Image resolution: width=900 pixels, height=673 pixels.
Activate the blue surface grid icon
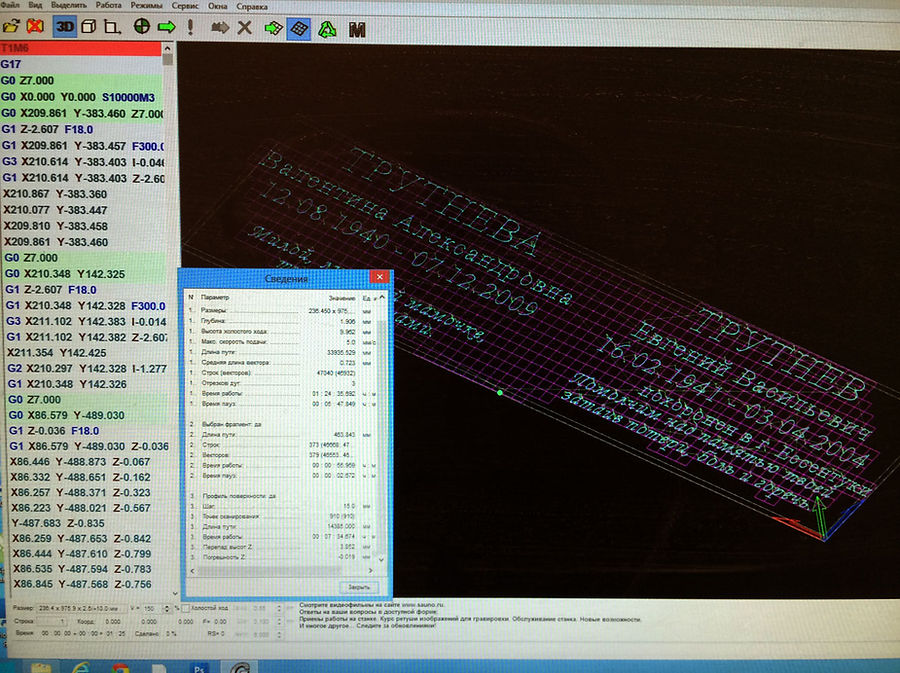coord(298,27)
